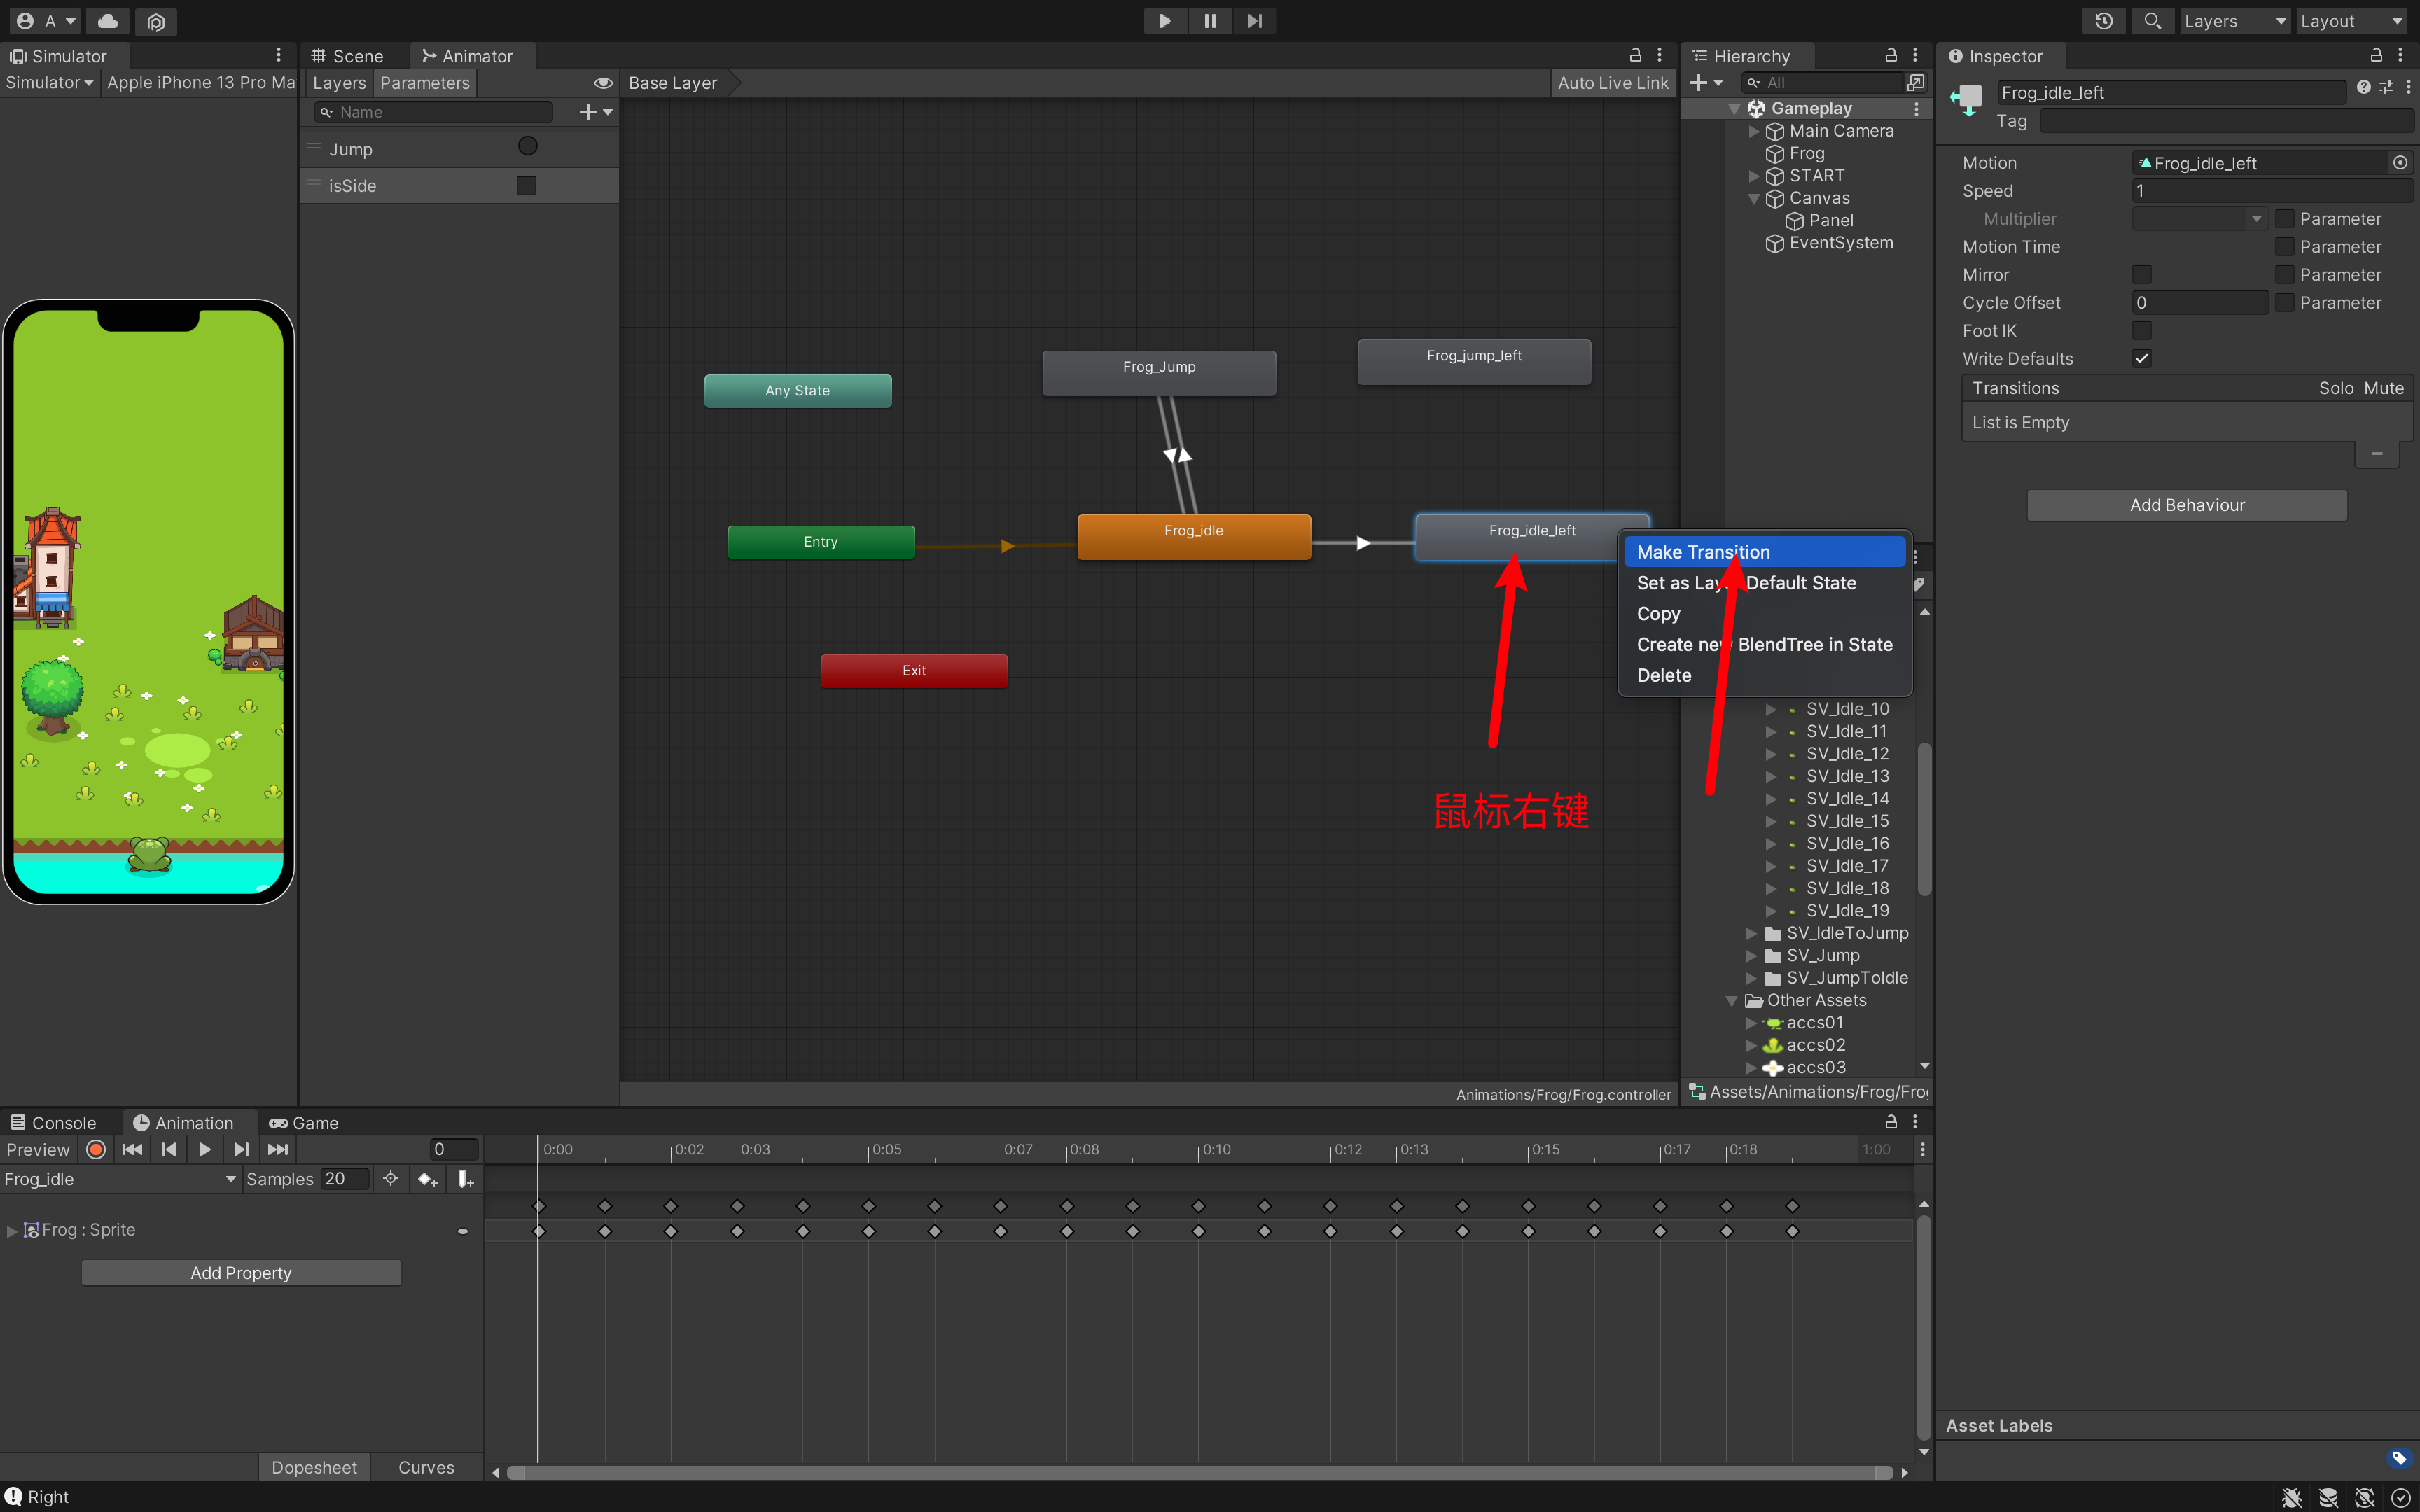
Task: Pick Motion clip via object picker
Action: [x=2400, y=163]
